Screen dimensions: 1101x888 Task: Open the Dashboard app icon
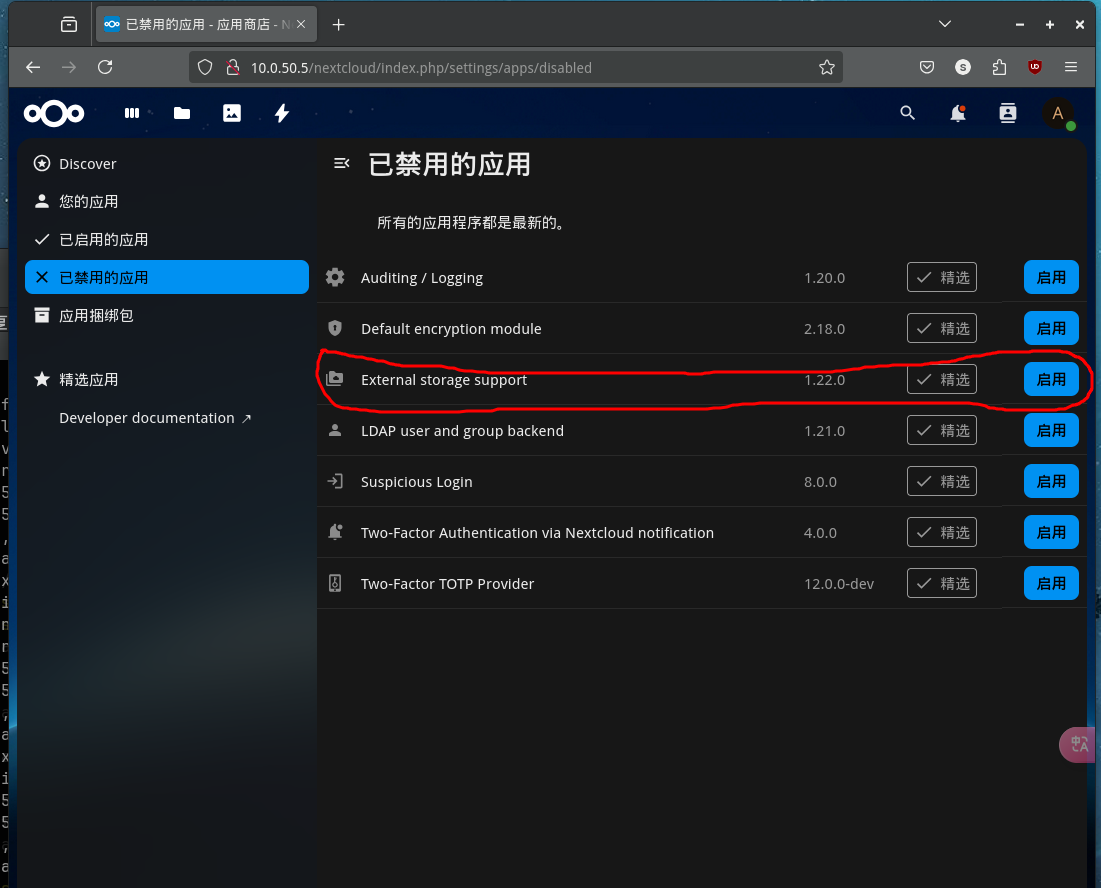coord(132,113)
